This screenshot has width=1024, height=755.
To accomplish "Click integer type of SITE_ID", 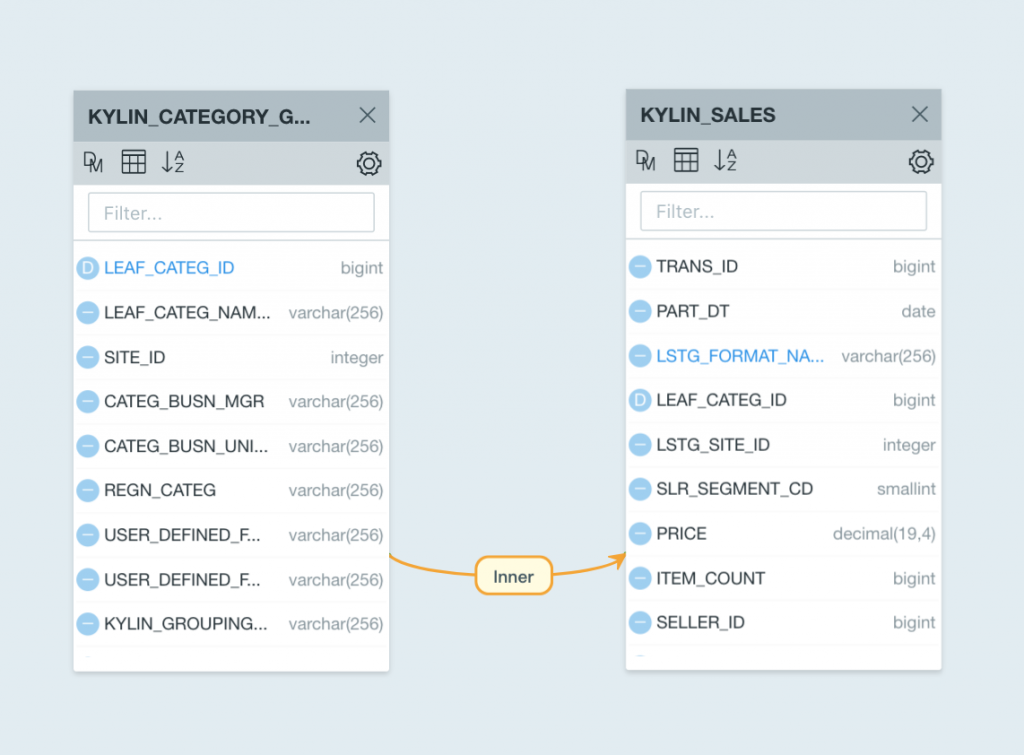I will coord(357,358).
